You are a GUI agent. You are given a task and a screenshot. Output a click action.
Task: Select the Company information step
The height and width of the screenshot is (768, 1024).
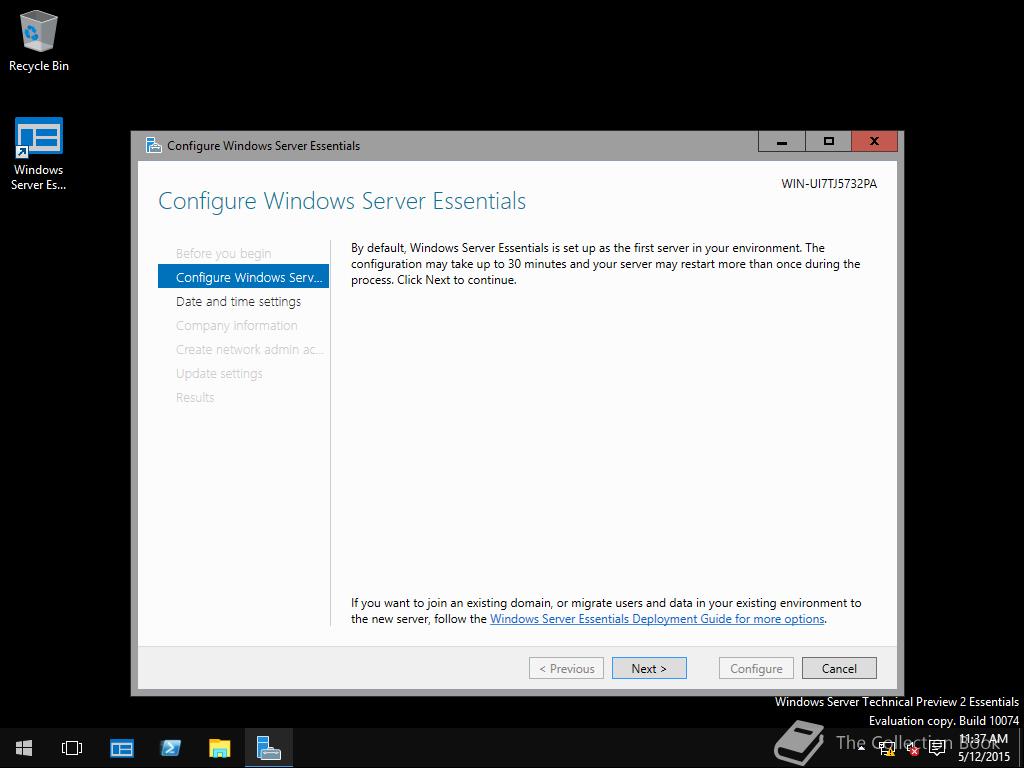[236, 325]
